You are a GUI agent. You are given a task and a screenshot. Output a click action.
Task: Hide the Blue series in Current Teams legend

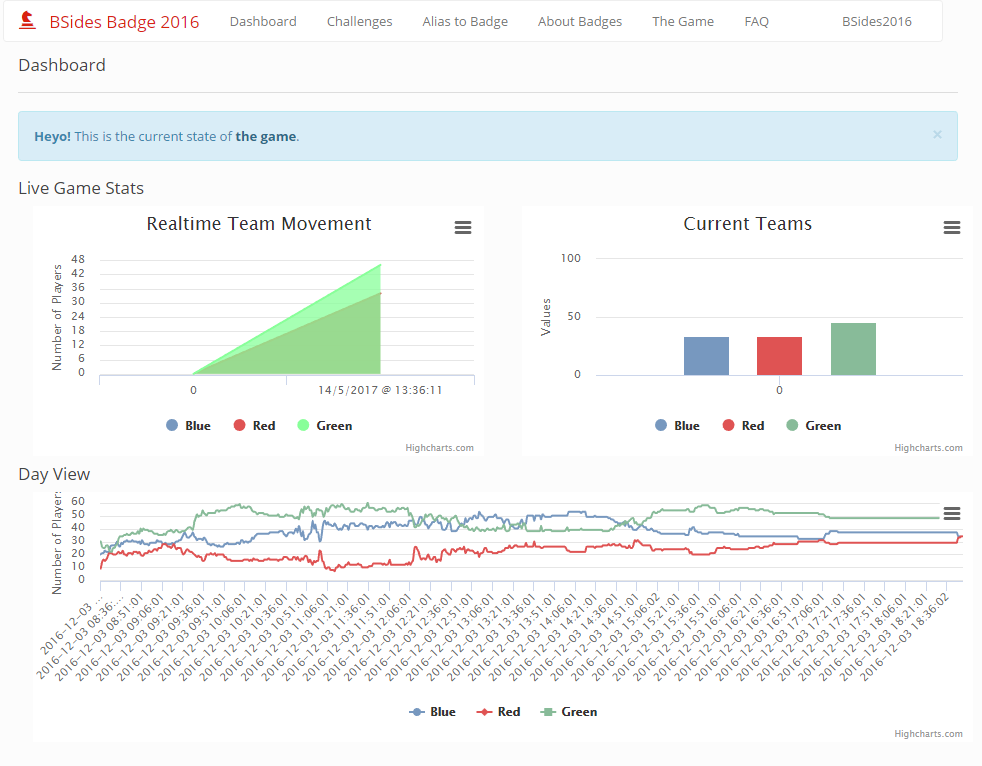(678, 426)
